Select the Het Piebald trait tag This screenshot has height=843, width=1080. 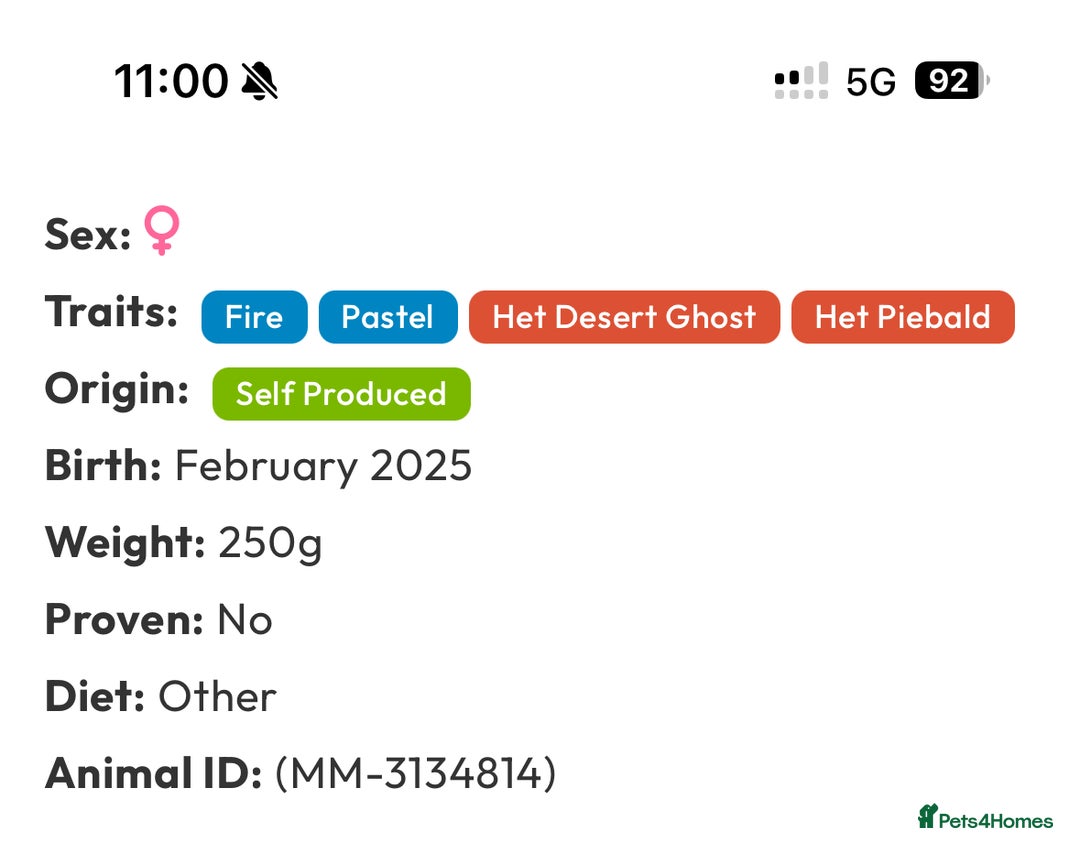[x=903, y=317]
